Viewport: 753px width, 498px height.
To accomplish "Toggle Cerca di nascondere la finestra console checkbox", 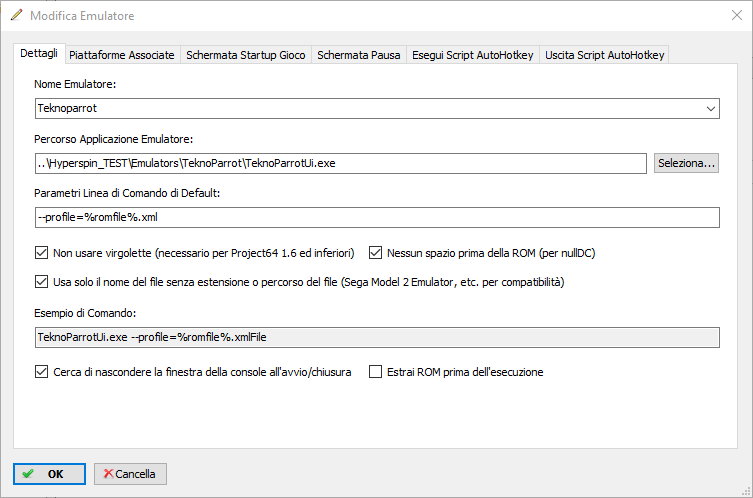I will coord(41,372).
